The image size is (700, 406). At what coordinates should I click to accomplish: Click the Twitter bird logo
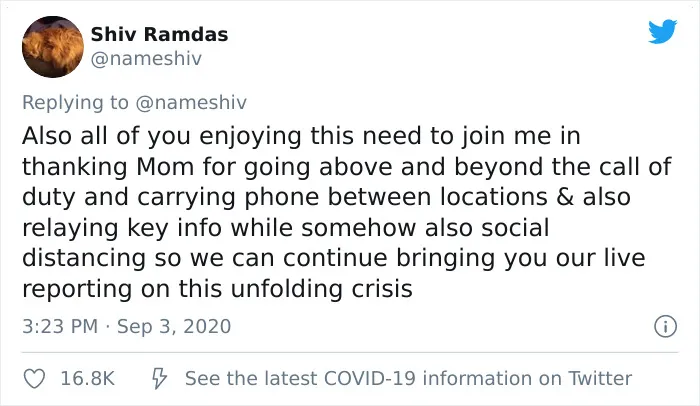[662, 32]
